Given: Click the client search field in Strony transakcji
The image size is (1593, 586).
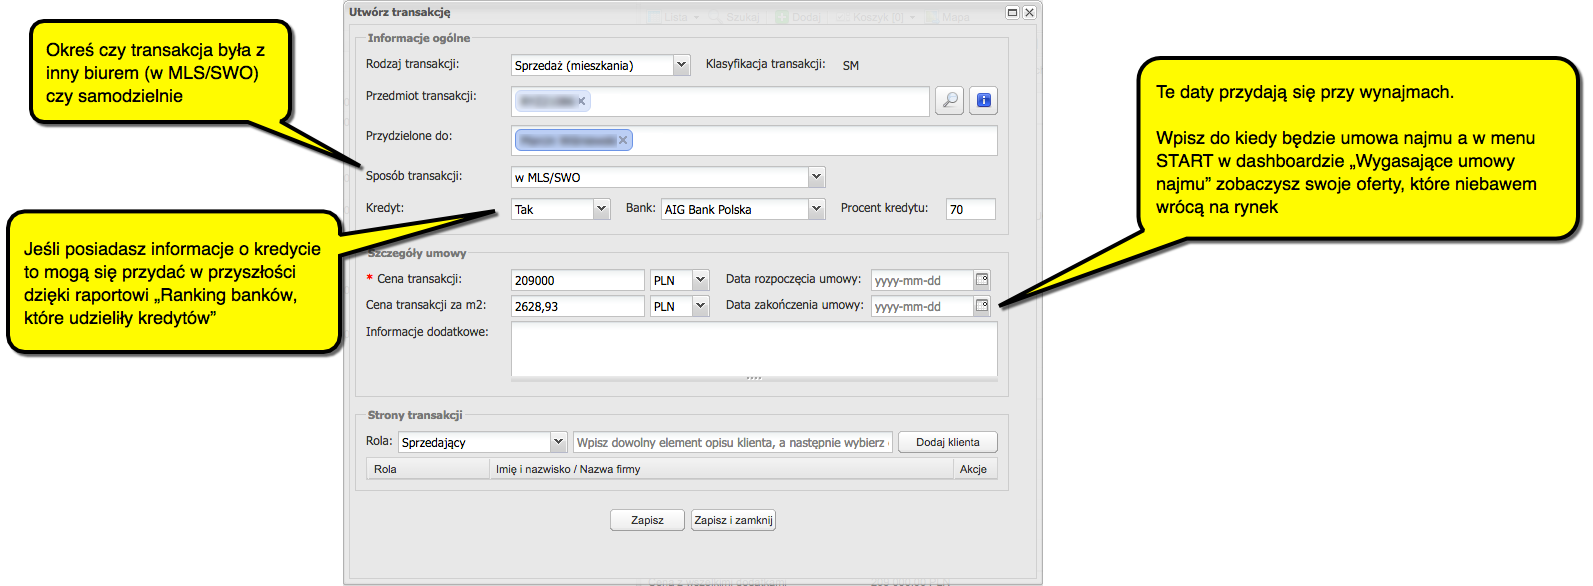Looking at the screenshot, I should click(733, 442).
